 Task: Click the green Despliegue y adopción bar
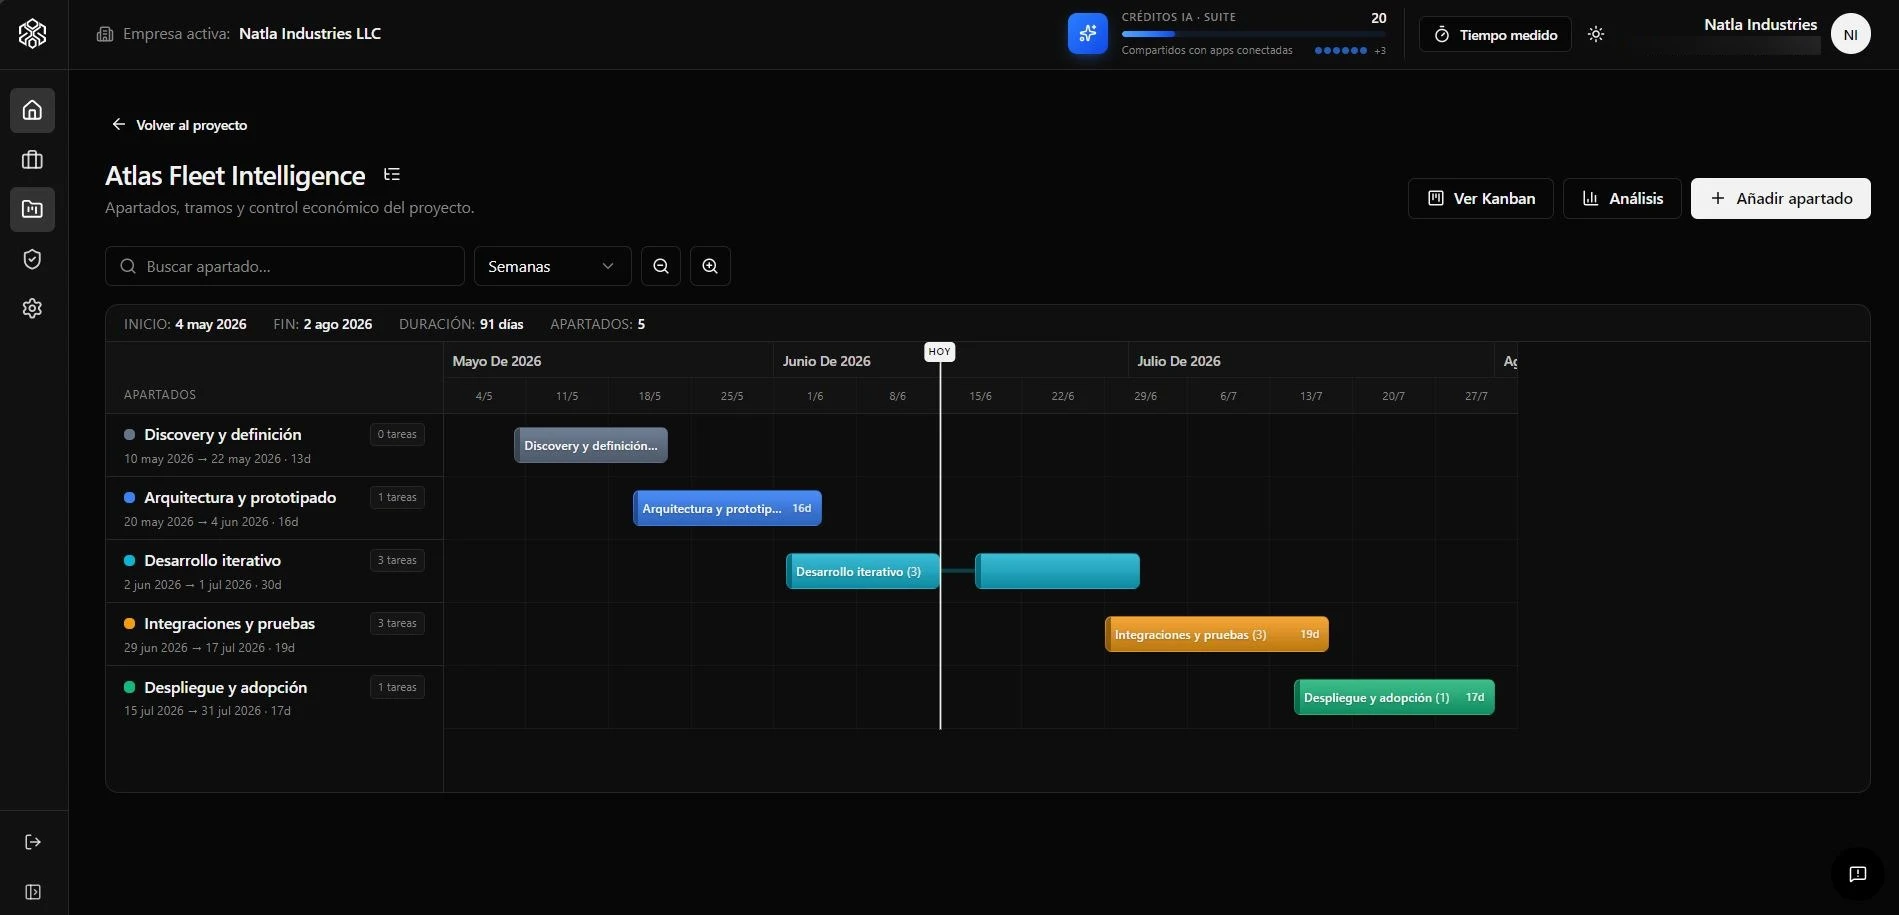[x=1394, y=697]
